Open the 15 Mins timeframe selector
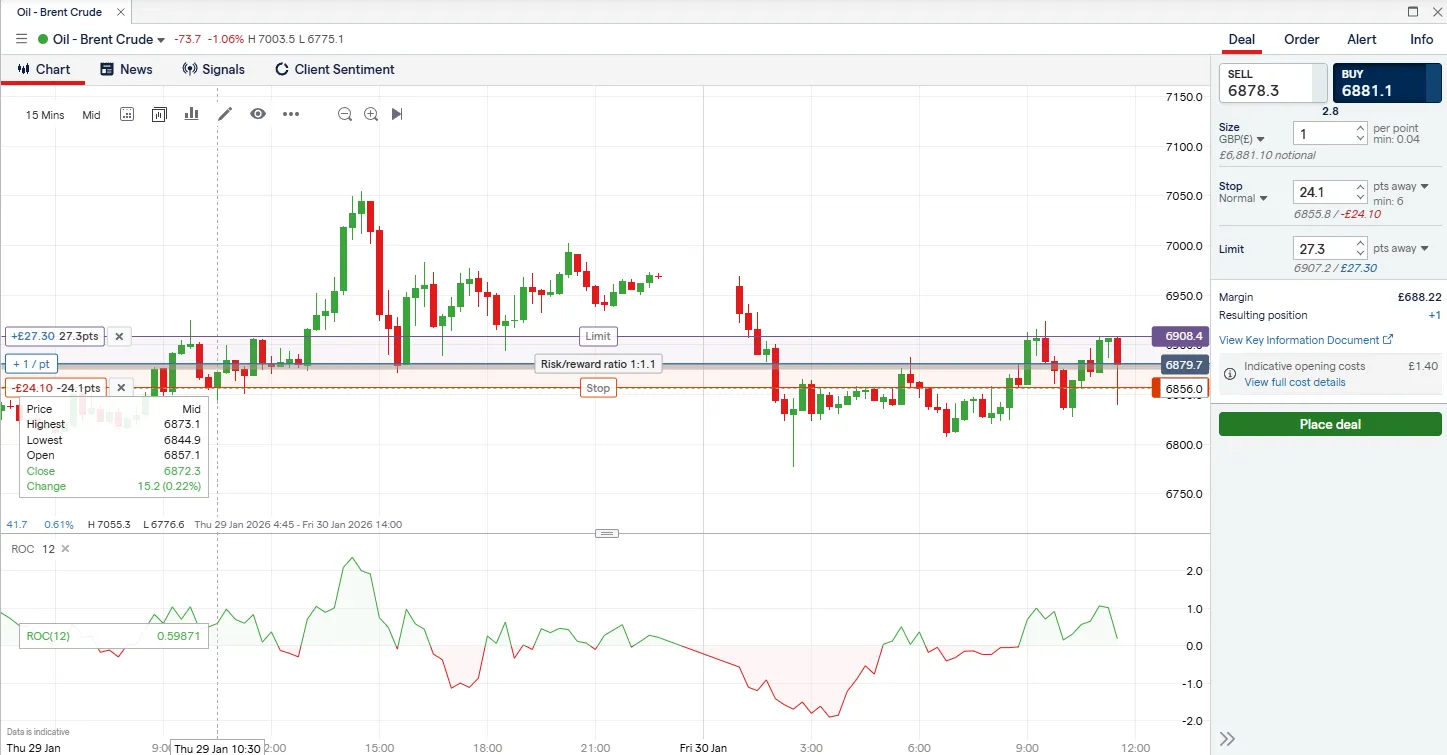 tap(44, 115)
